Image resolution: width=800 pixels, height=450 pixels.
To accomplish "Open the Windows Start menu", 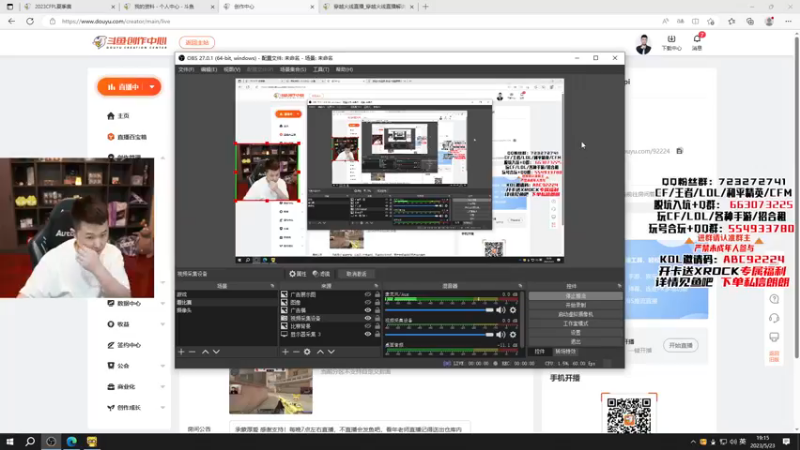I will (10, 441).
